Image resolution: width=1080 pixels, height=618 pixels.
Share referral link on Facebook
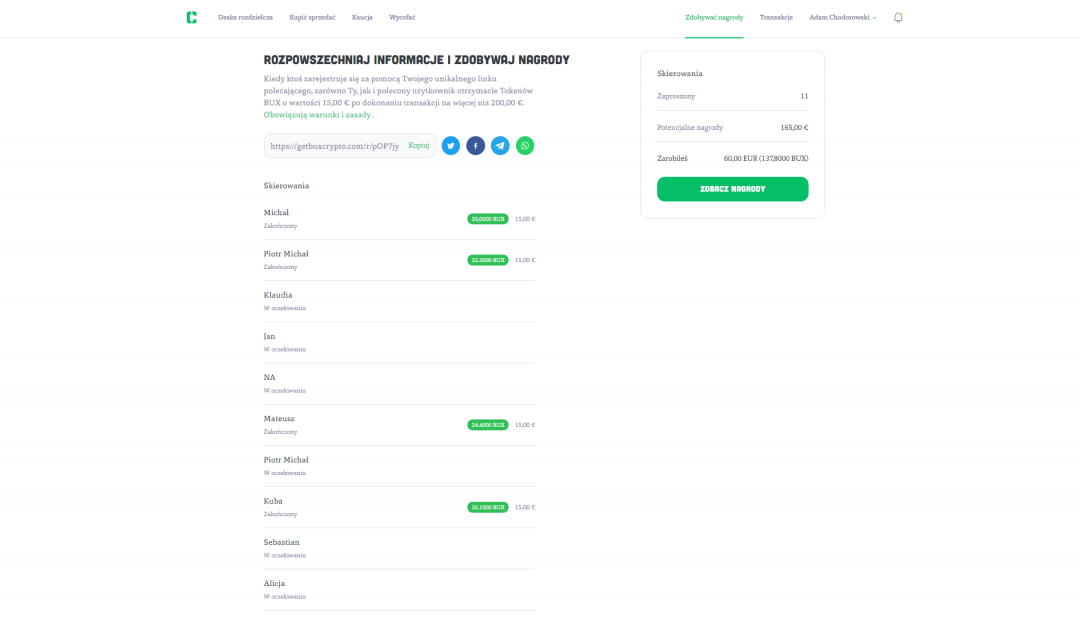[x=475, y=146]
